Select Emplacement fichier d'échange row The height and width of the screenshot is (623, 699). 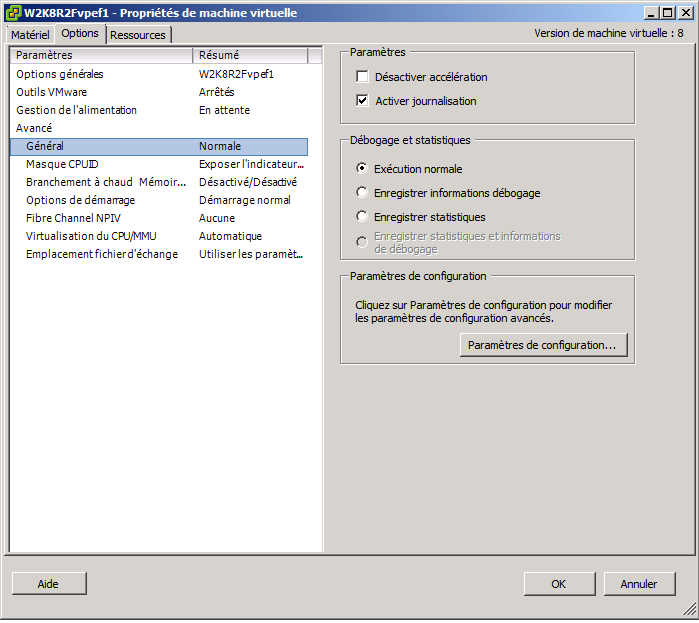click(x=159, y=254)
